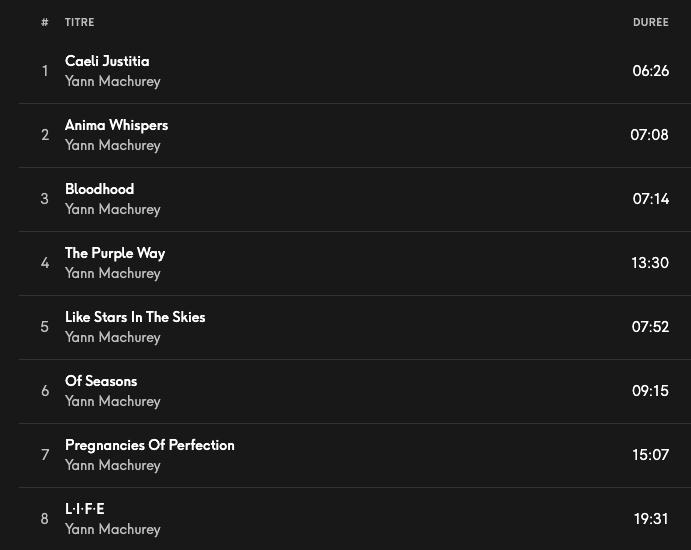
Task: Play the track Anima Whispers
Action: pyautogui.click(x=116, y=125)
